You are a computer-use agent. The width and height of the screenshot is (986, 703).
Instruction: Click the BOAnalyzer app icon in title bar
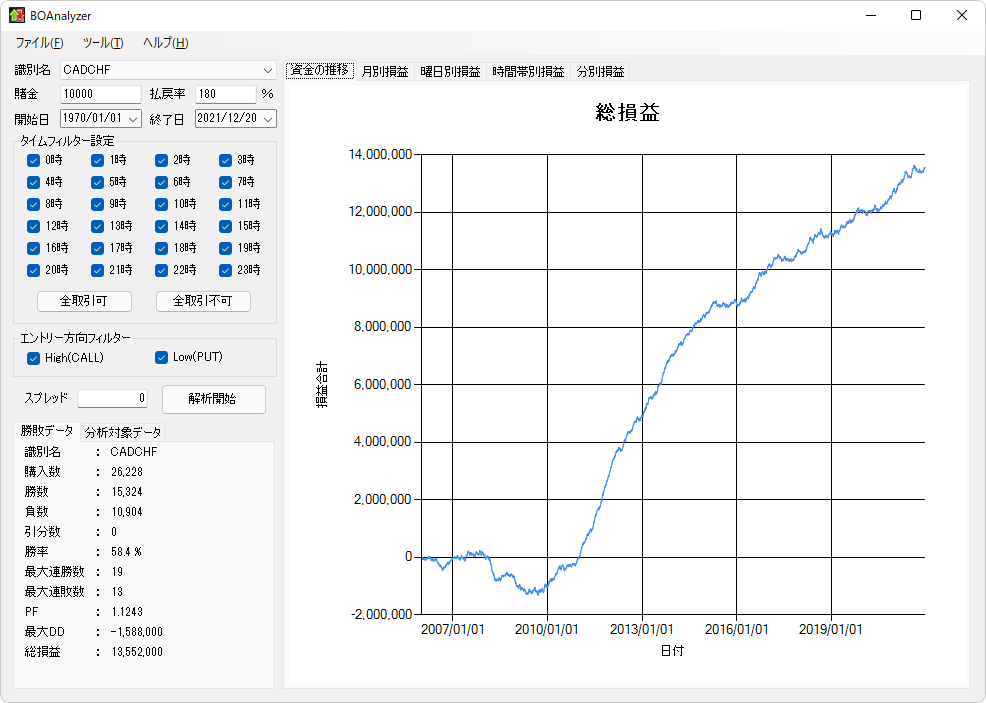(17, 15)
